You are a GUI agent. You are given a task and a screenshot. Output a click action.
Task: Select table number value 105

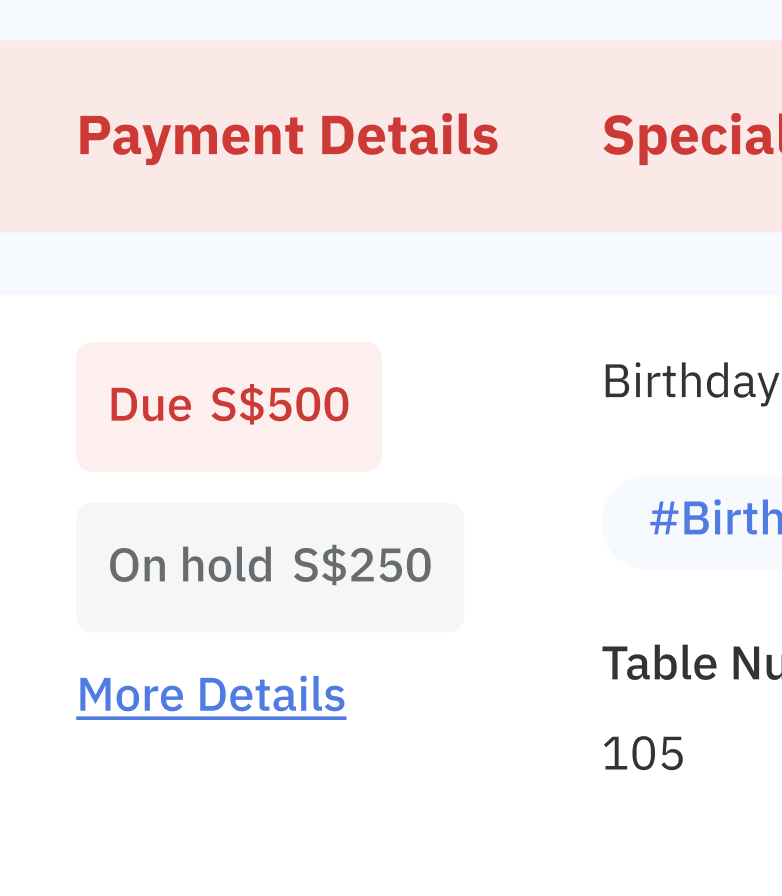pyautogui.click(x=643, y=753)
